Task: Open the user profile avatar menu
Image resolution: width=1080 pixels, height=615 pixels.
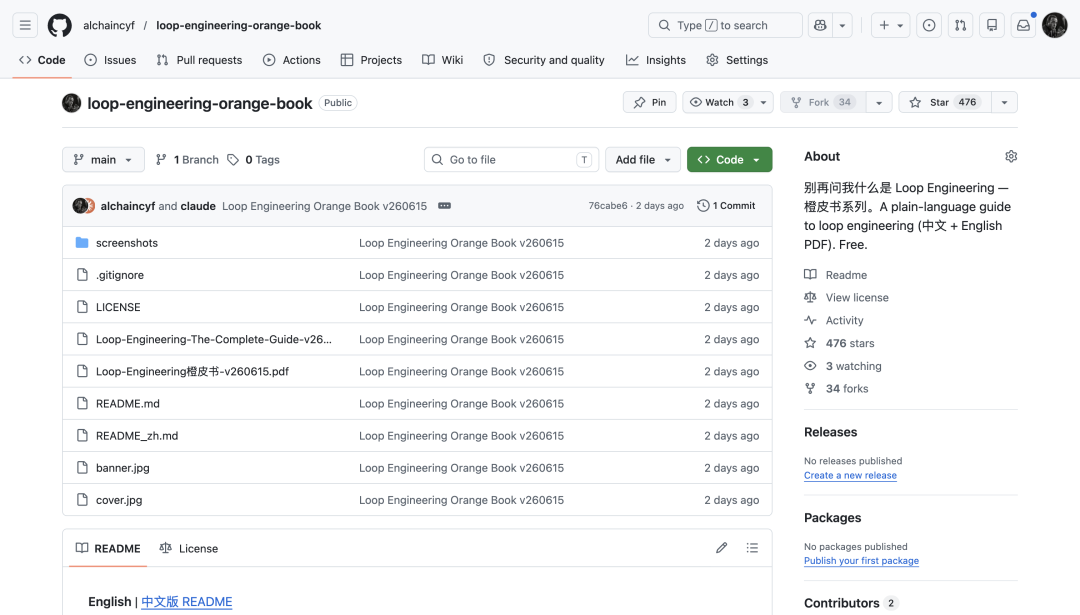Action: (1055, 25)
